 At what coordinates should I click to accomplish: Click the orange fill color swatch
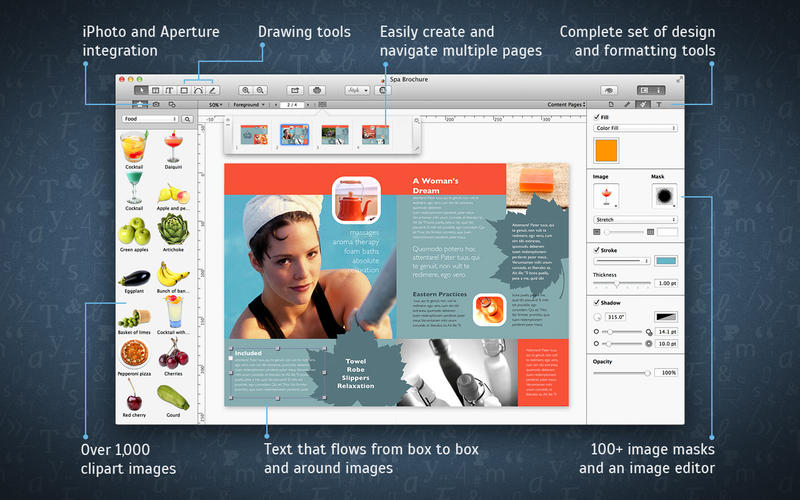pos(606,151)
